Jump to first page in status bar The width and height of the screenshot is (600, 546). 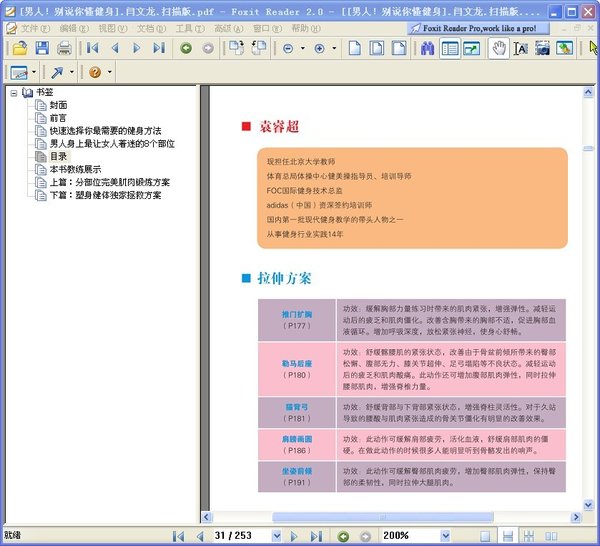178,536
